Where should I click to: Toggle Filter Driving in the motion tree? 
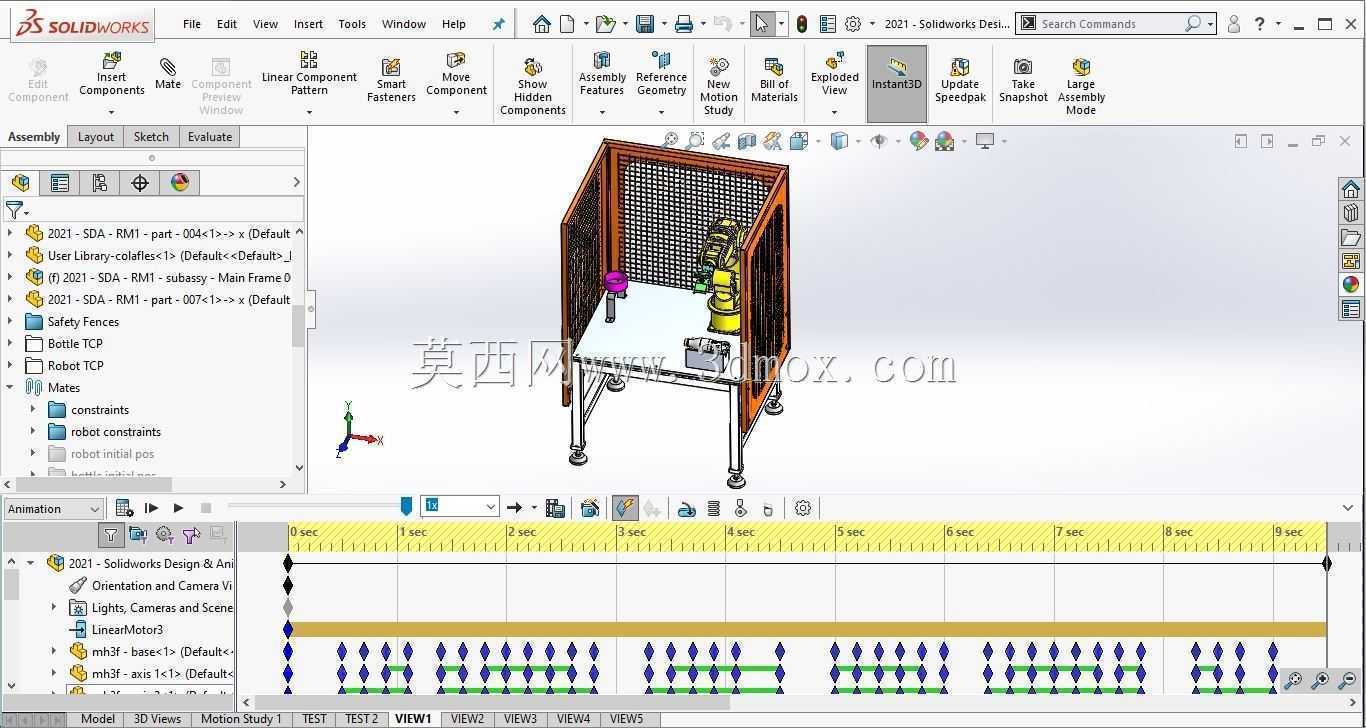[x=164, y=535]
